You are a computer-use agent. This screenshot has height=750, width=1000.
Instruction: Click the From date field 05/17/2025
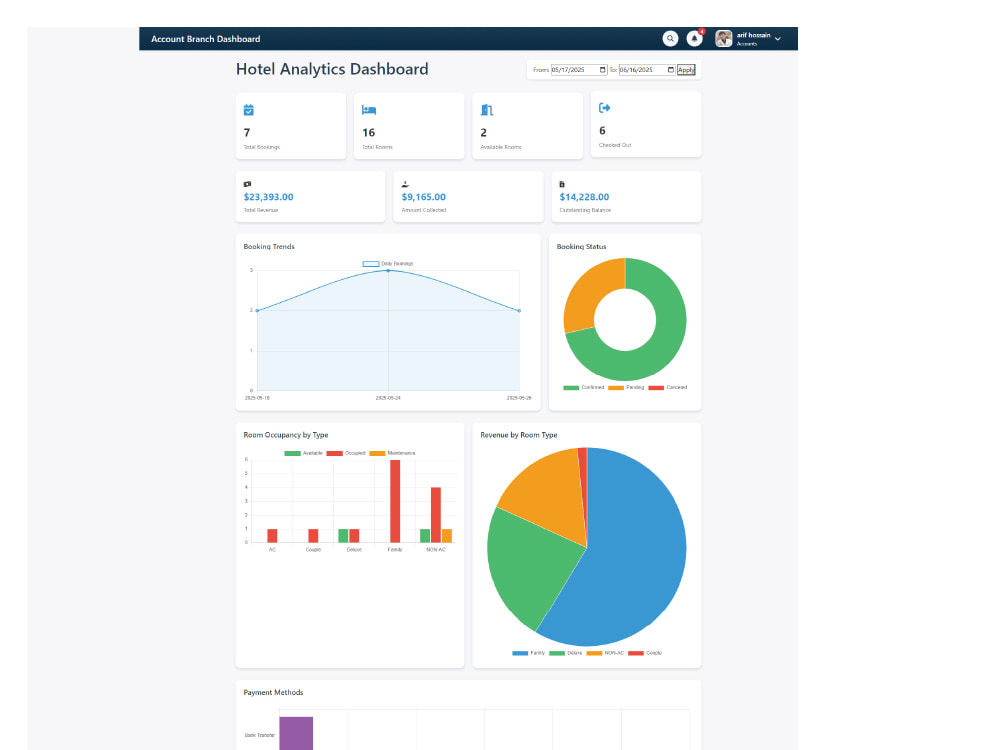579,70
